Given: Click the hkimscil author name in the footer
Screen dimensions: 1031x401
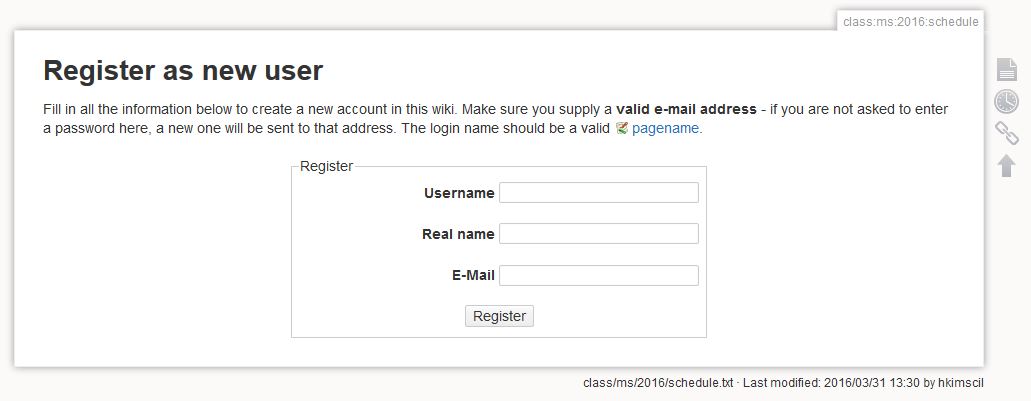Looking at the screenshot, I should pos(964,383).
